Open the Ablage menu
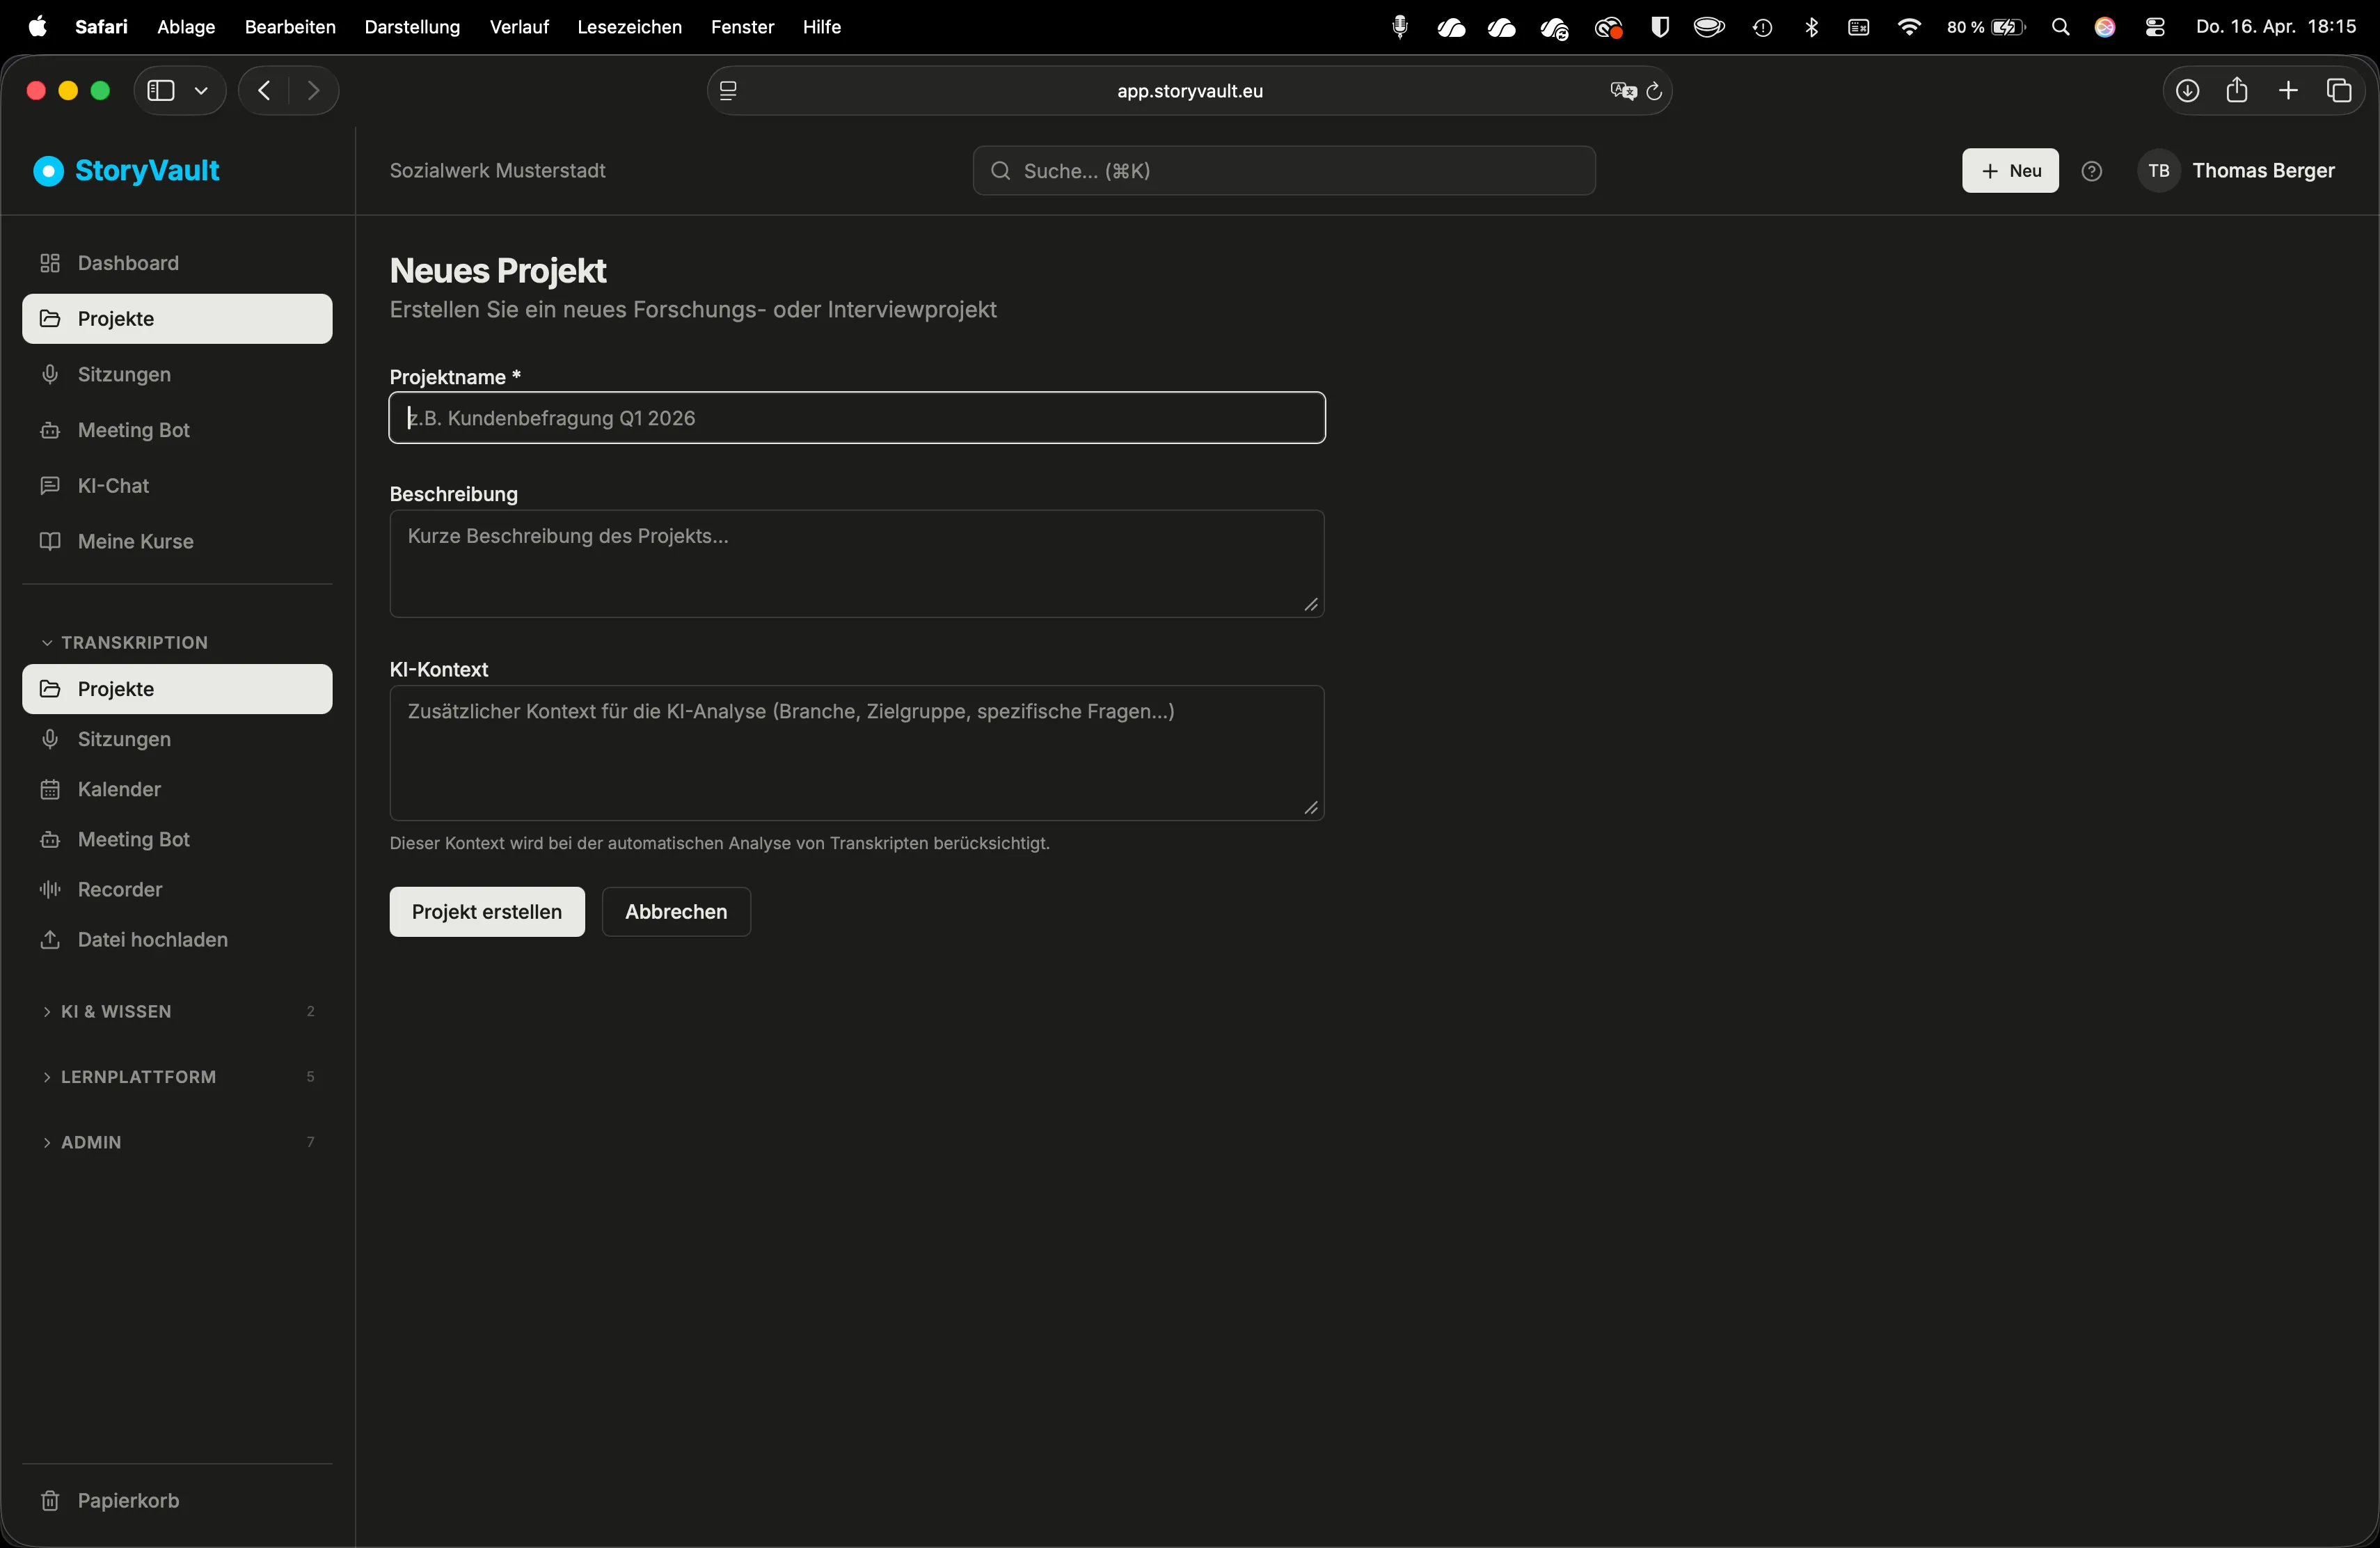Image resolution: width=2380 pixels, height=1548 pixels. point(186,27)
